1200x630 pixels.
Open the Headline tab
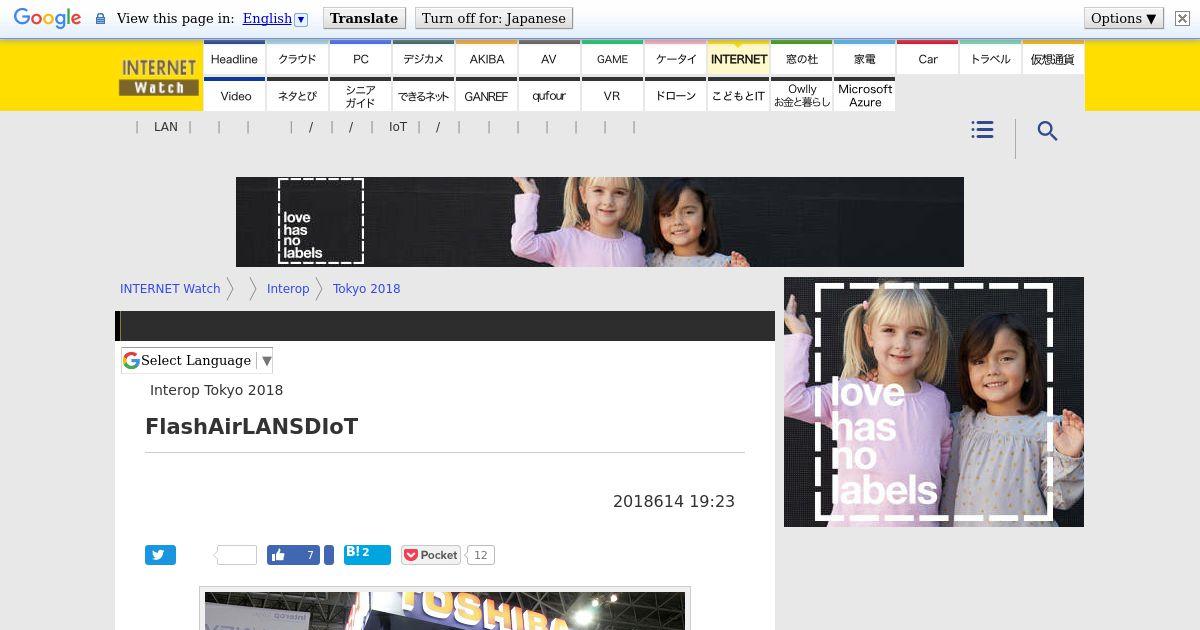(x=234, y=58)
